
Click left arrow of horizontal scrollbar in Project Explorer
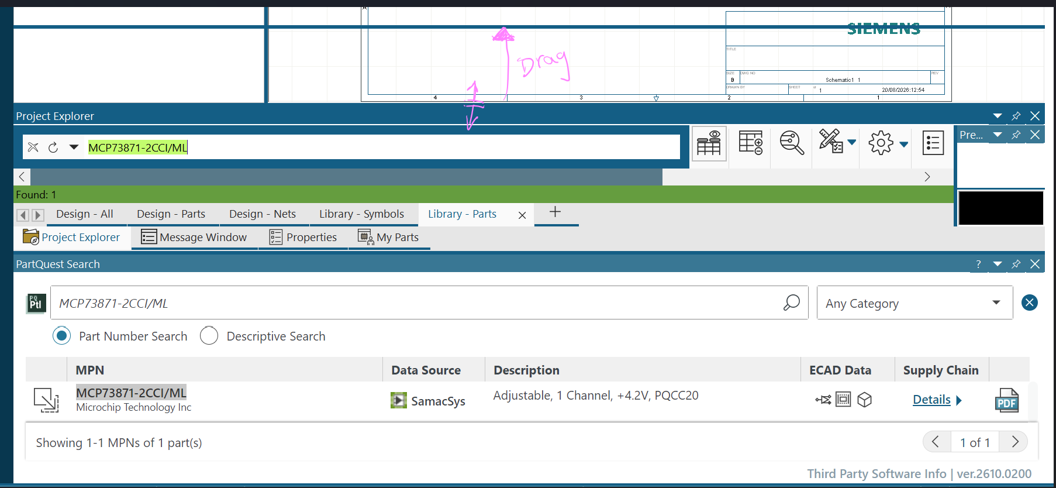[22, 176]
